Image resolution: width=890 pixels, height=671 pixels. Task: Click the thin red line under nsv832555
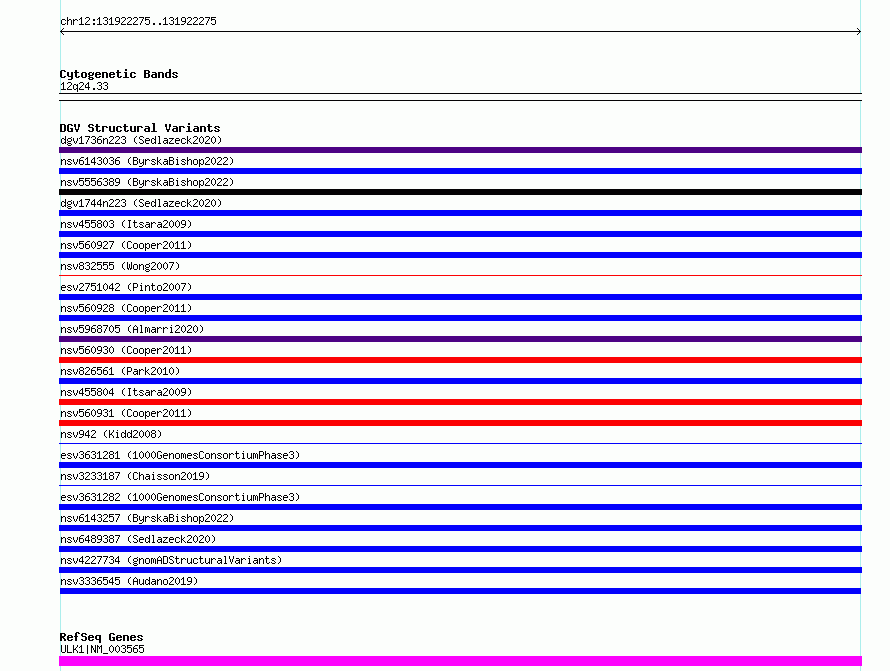460,275
